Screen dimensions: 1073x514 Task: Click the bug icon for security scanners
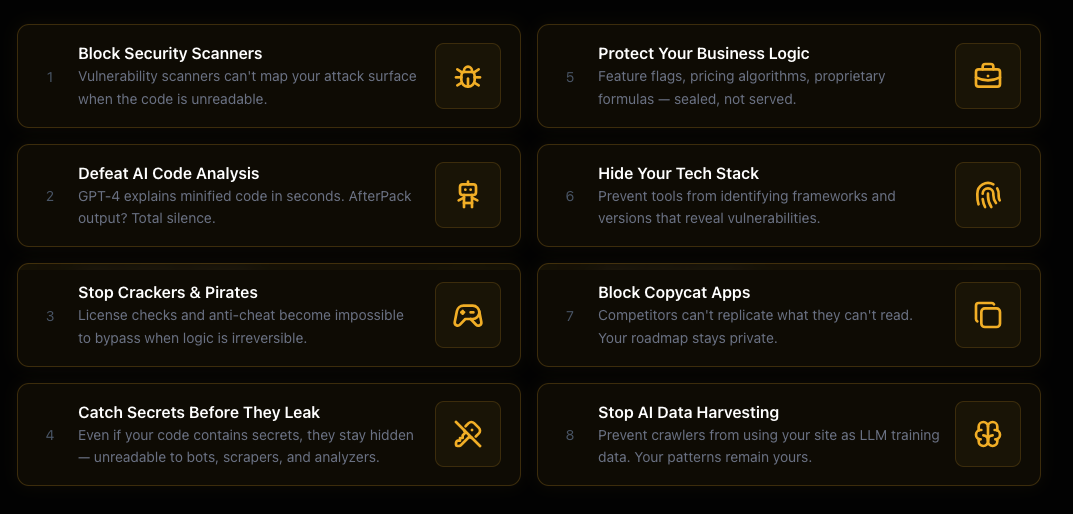(x=467, y=76)
